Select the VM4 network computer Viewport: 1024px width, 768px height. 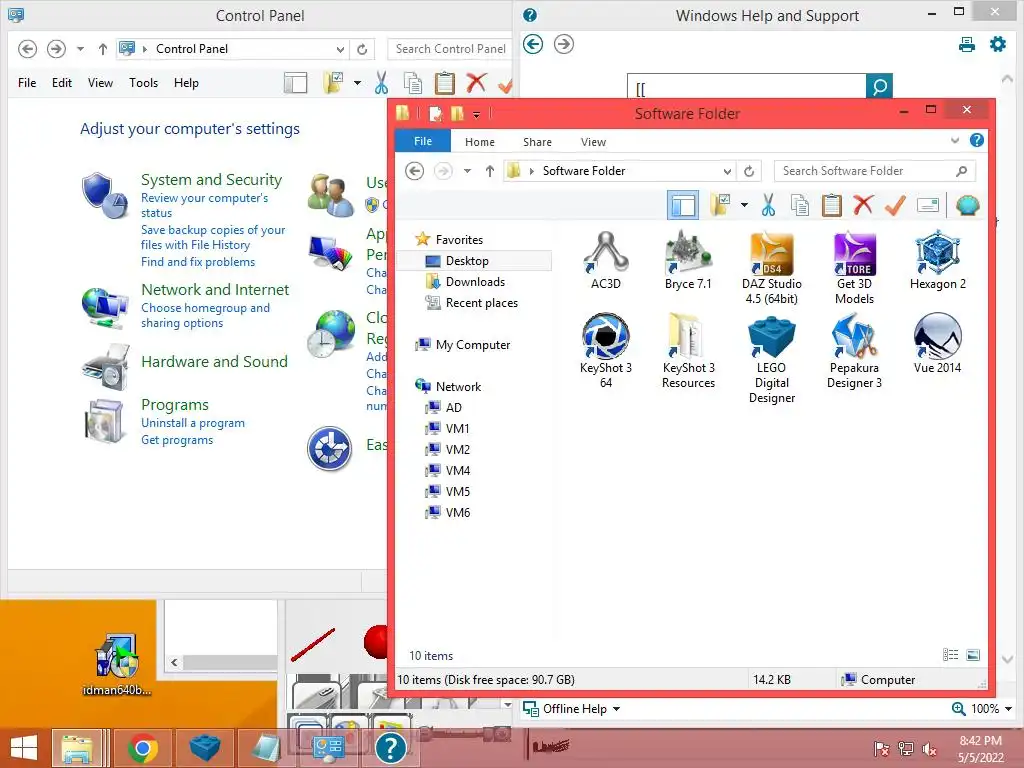447,470
